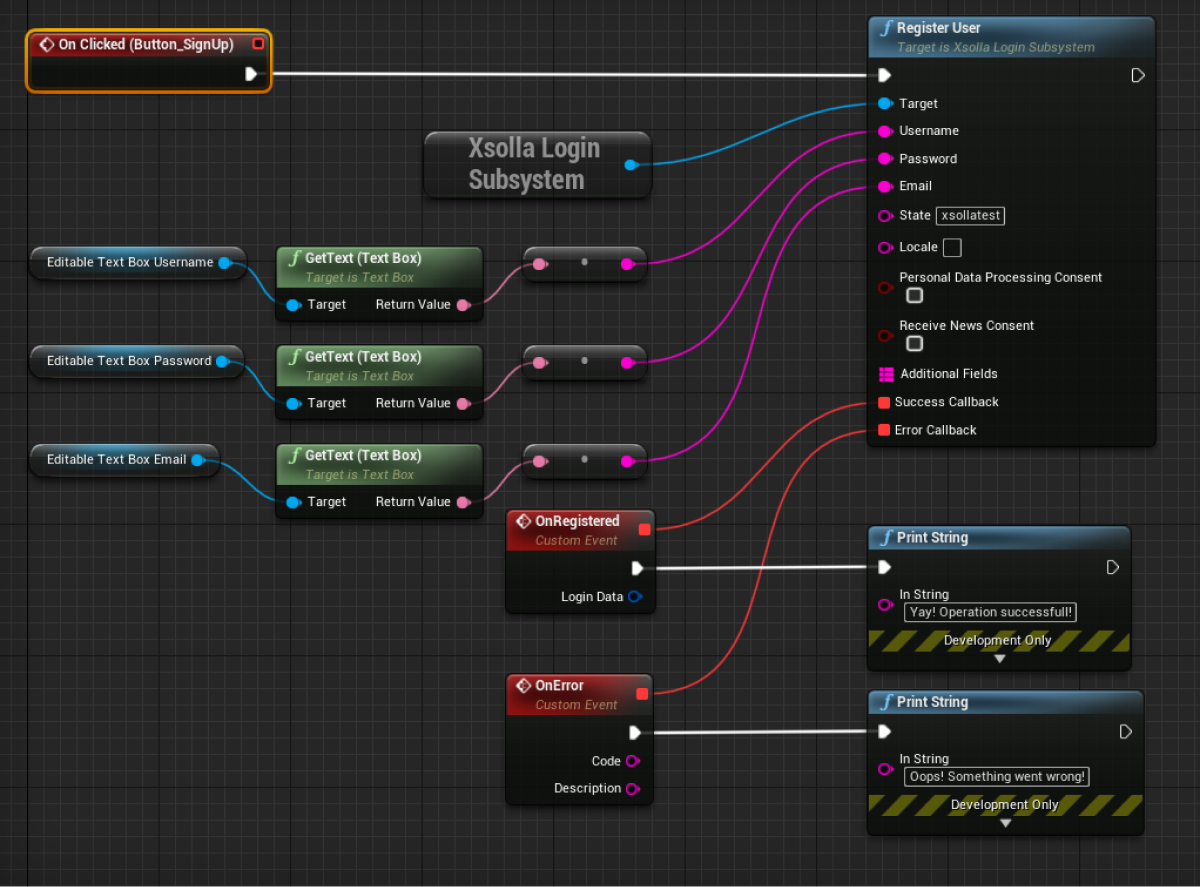Expand the successful Print String node options
Viewport: 1200px width, 887px height.
pos(999,659)
